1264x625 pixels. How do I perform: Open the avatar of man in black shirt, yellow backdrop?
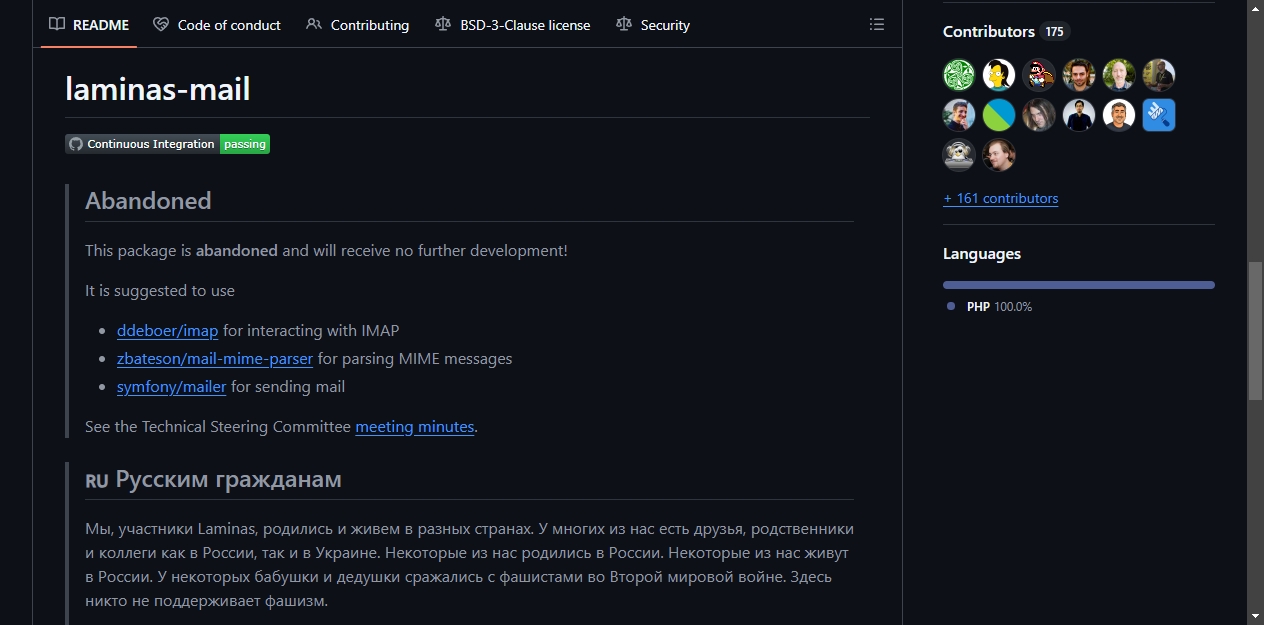1159,75
